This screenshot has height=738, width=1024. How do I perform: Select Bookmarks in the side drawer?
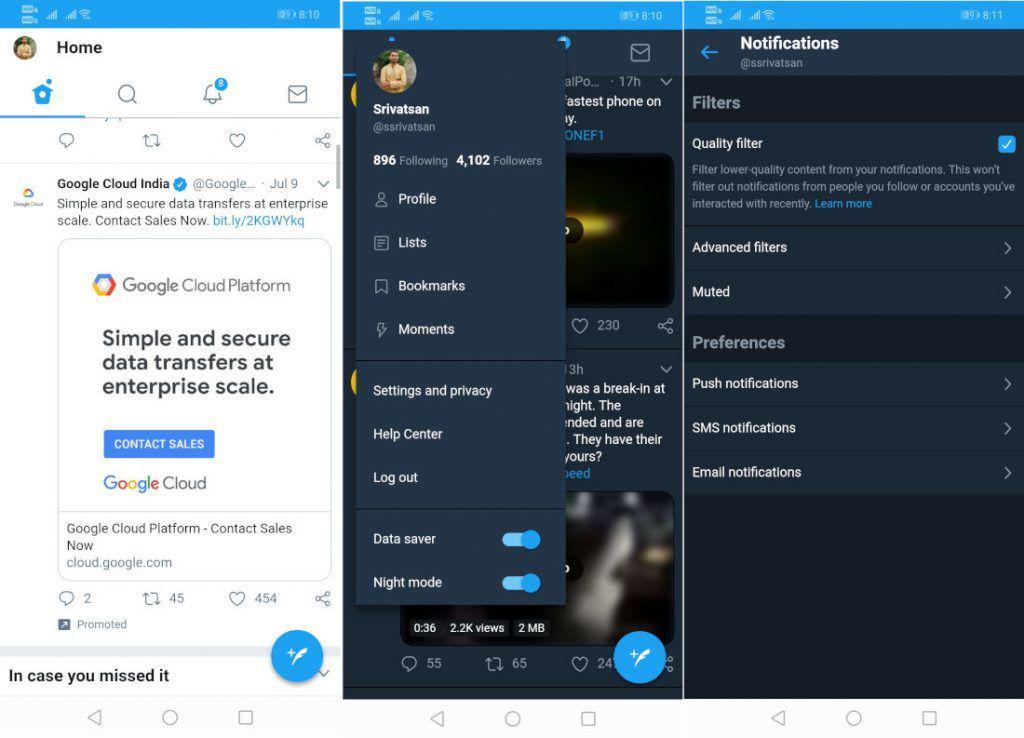click(x=431, y=286)
